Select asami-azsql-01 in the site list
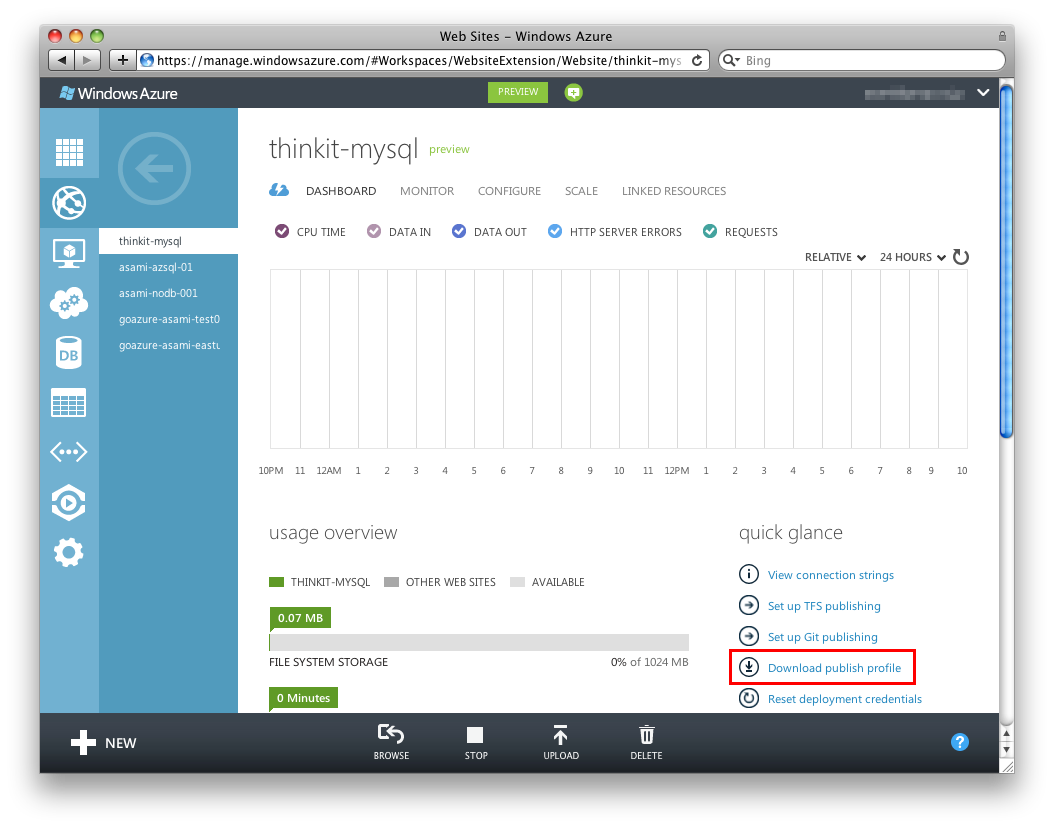The width and height of the screenshot is (1054, 828). point(168,267)
